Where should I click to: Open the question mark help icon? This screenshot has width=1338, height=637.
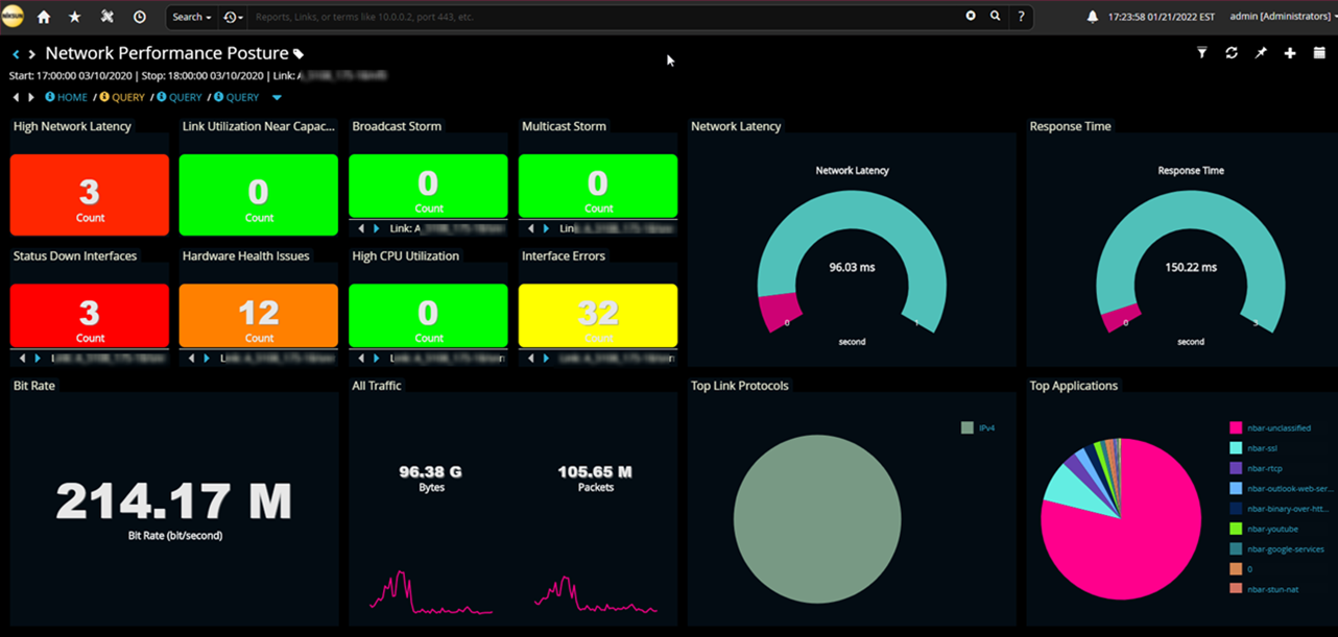coord(1020,17)
